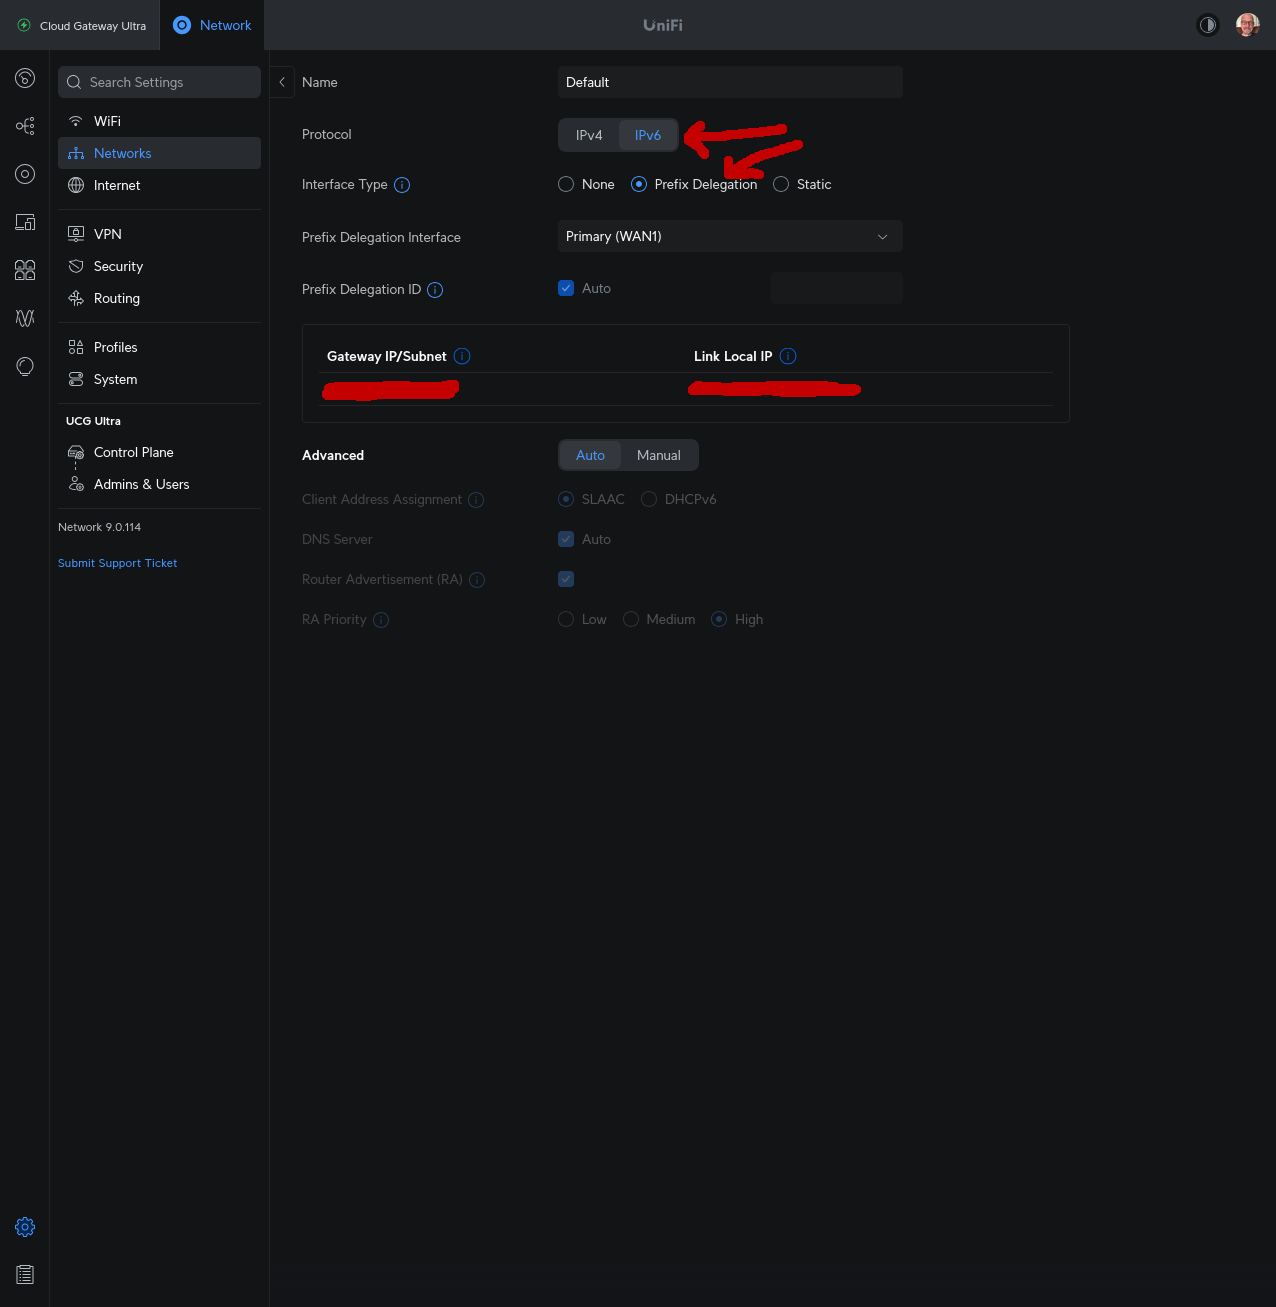Click the Search Settings field
Image resolution: width=1276 pixels, height=1307 pixels.
pos(159,82)
